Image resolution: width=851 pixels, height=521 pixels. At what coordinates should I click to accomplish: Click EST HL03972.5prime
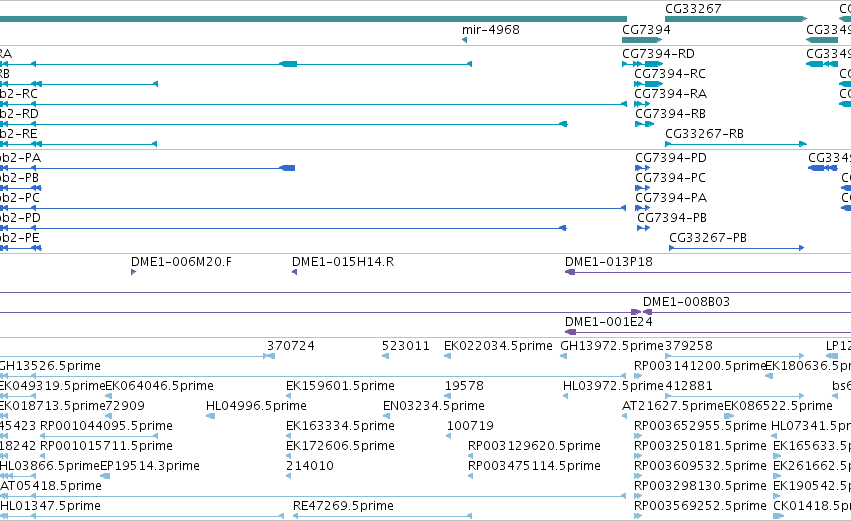pos(613,386)
